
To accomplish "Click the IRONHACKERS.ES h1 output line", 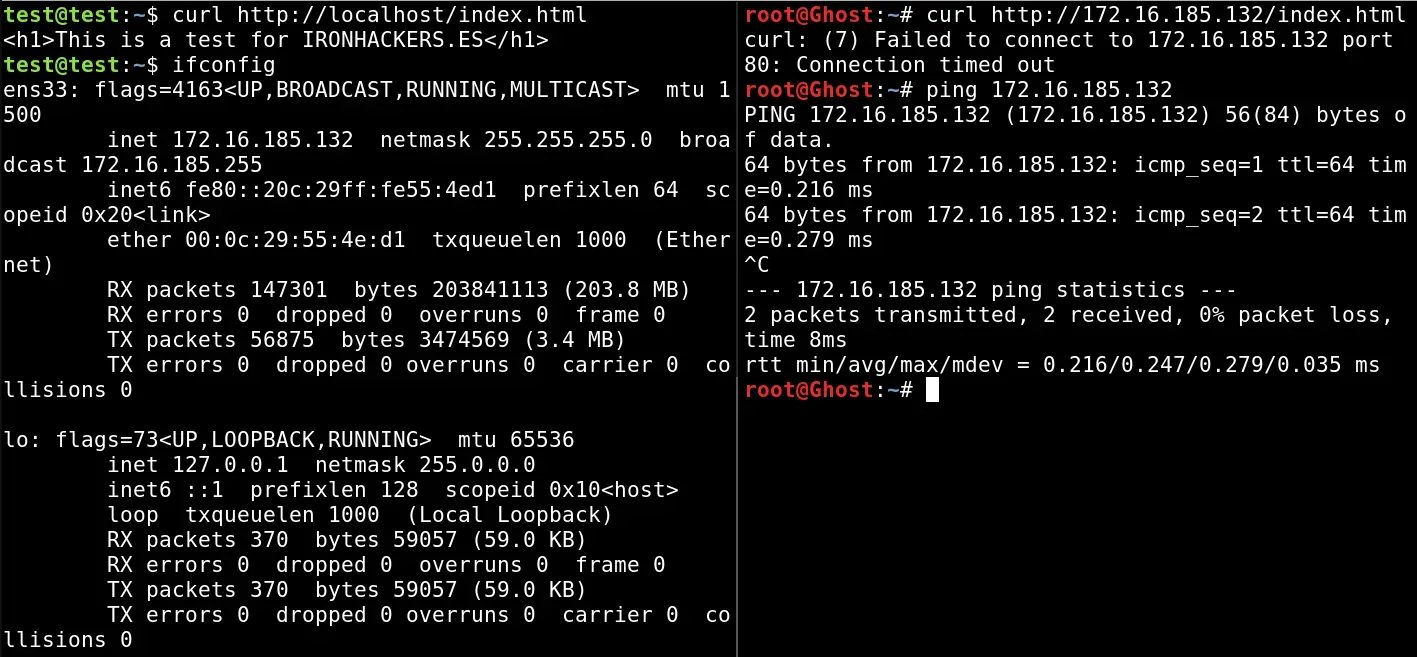I will (275, 40).
